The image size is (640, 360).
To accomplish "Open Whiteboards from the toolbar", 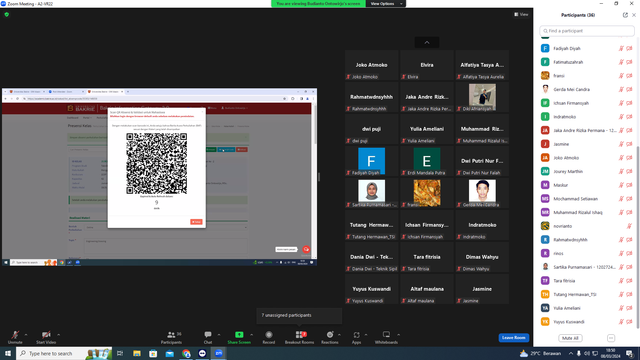I will 386,337.
